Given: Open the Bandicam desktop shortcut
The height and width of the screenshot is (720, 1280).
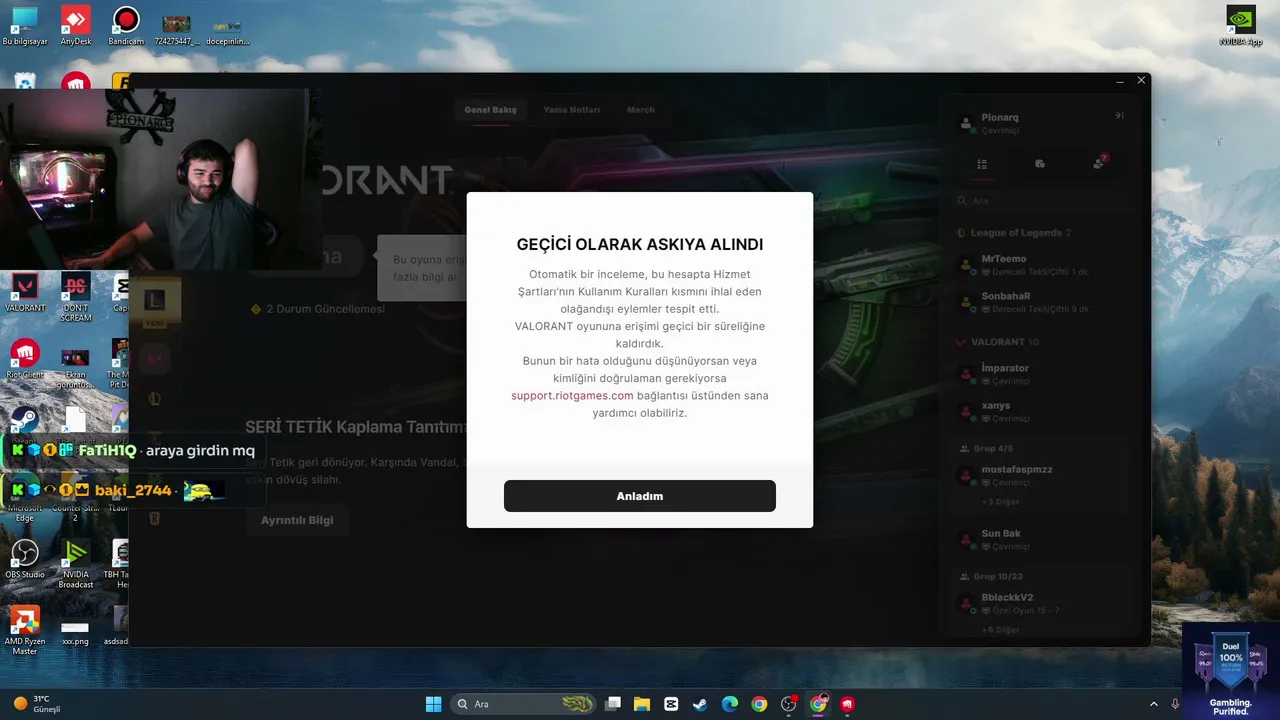Looking at the screenshot, I should (126, 27).
